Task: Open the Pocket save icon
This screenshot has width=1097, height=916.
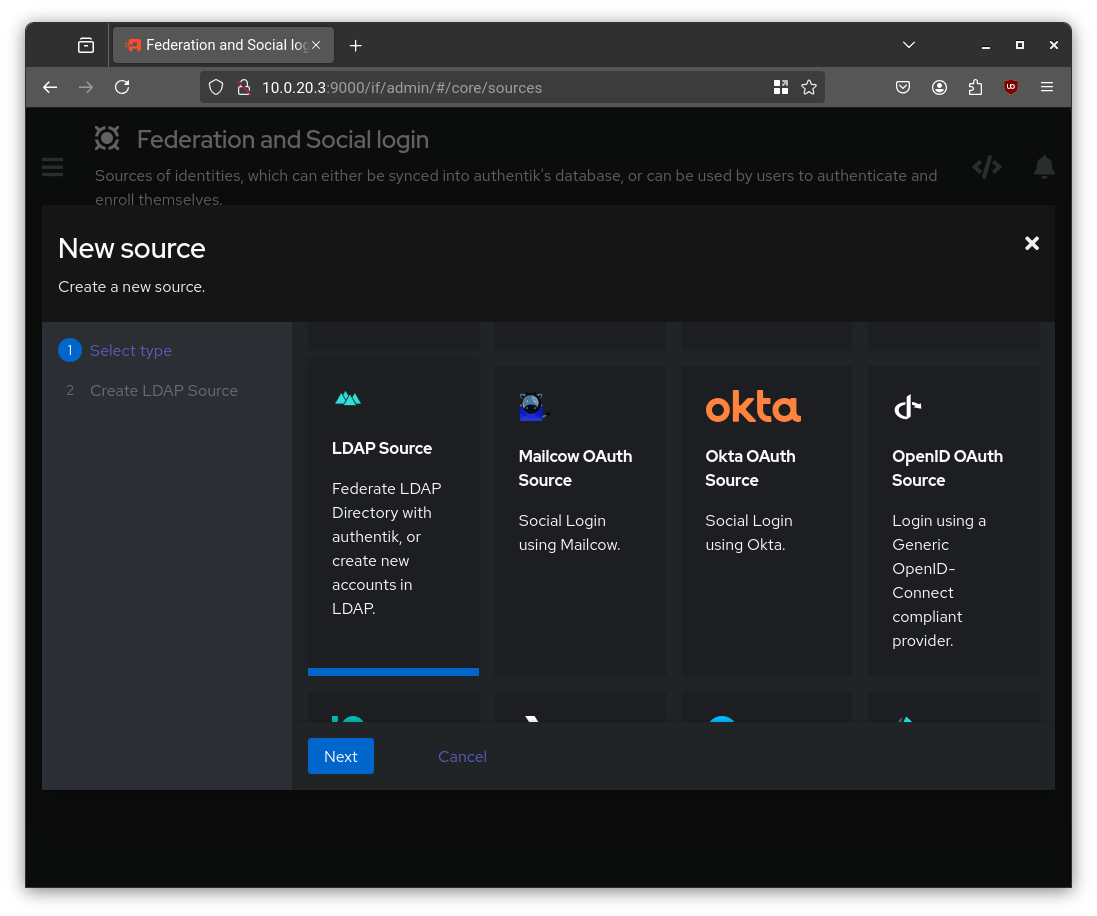Action: pyautogui.click(x=903, y=87)
